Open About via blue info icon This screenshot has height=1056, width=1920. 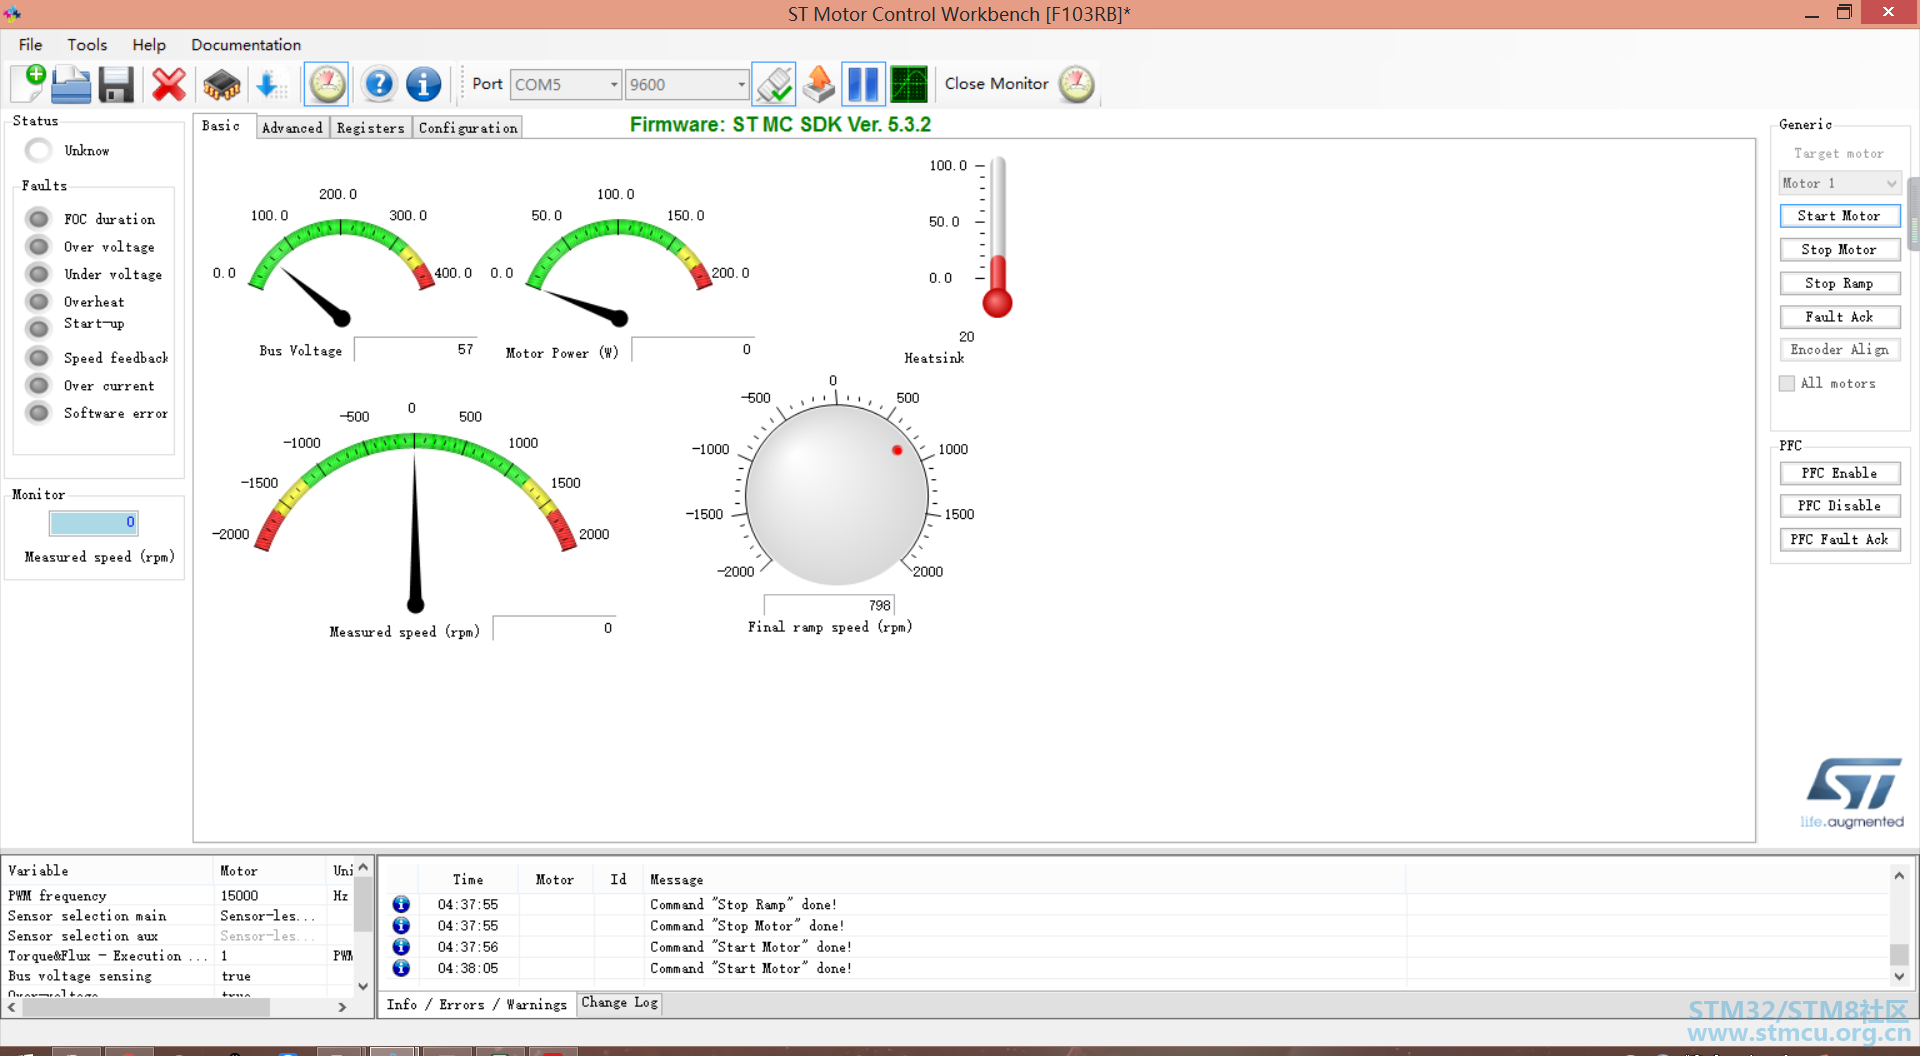424,84
